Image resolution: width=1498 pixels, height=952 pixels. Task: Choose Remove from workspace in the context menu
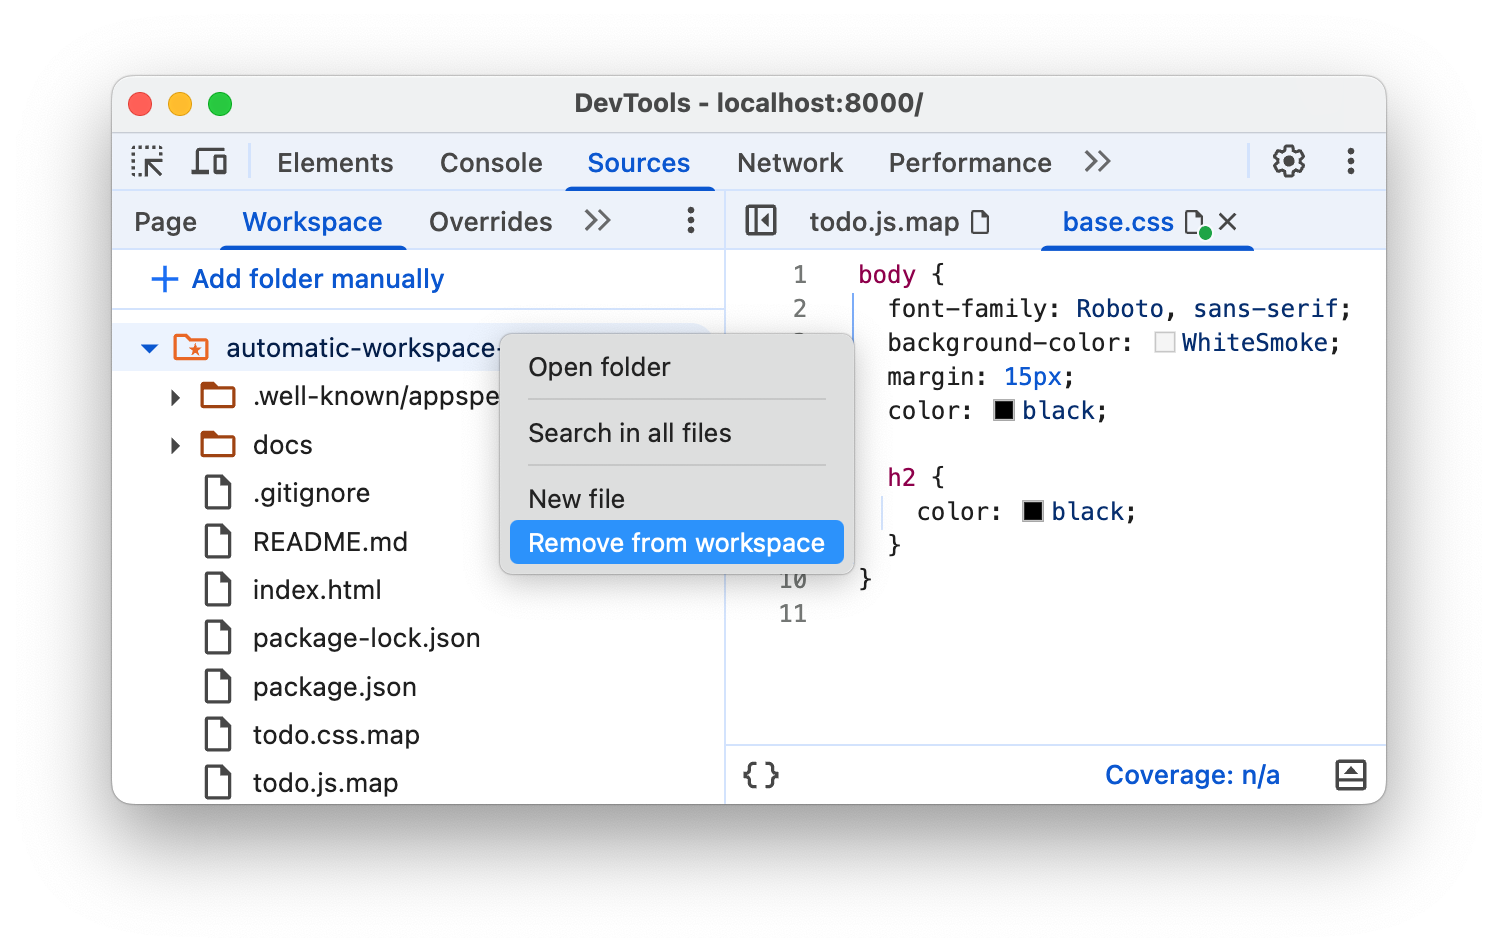[x=675, y=542]
